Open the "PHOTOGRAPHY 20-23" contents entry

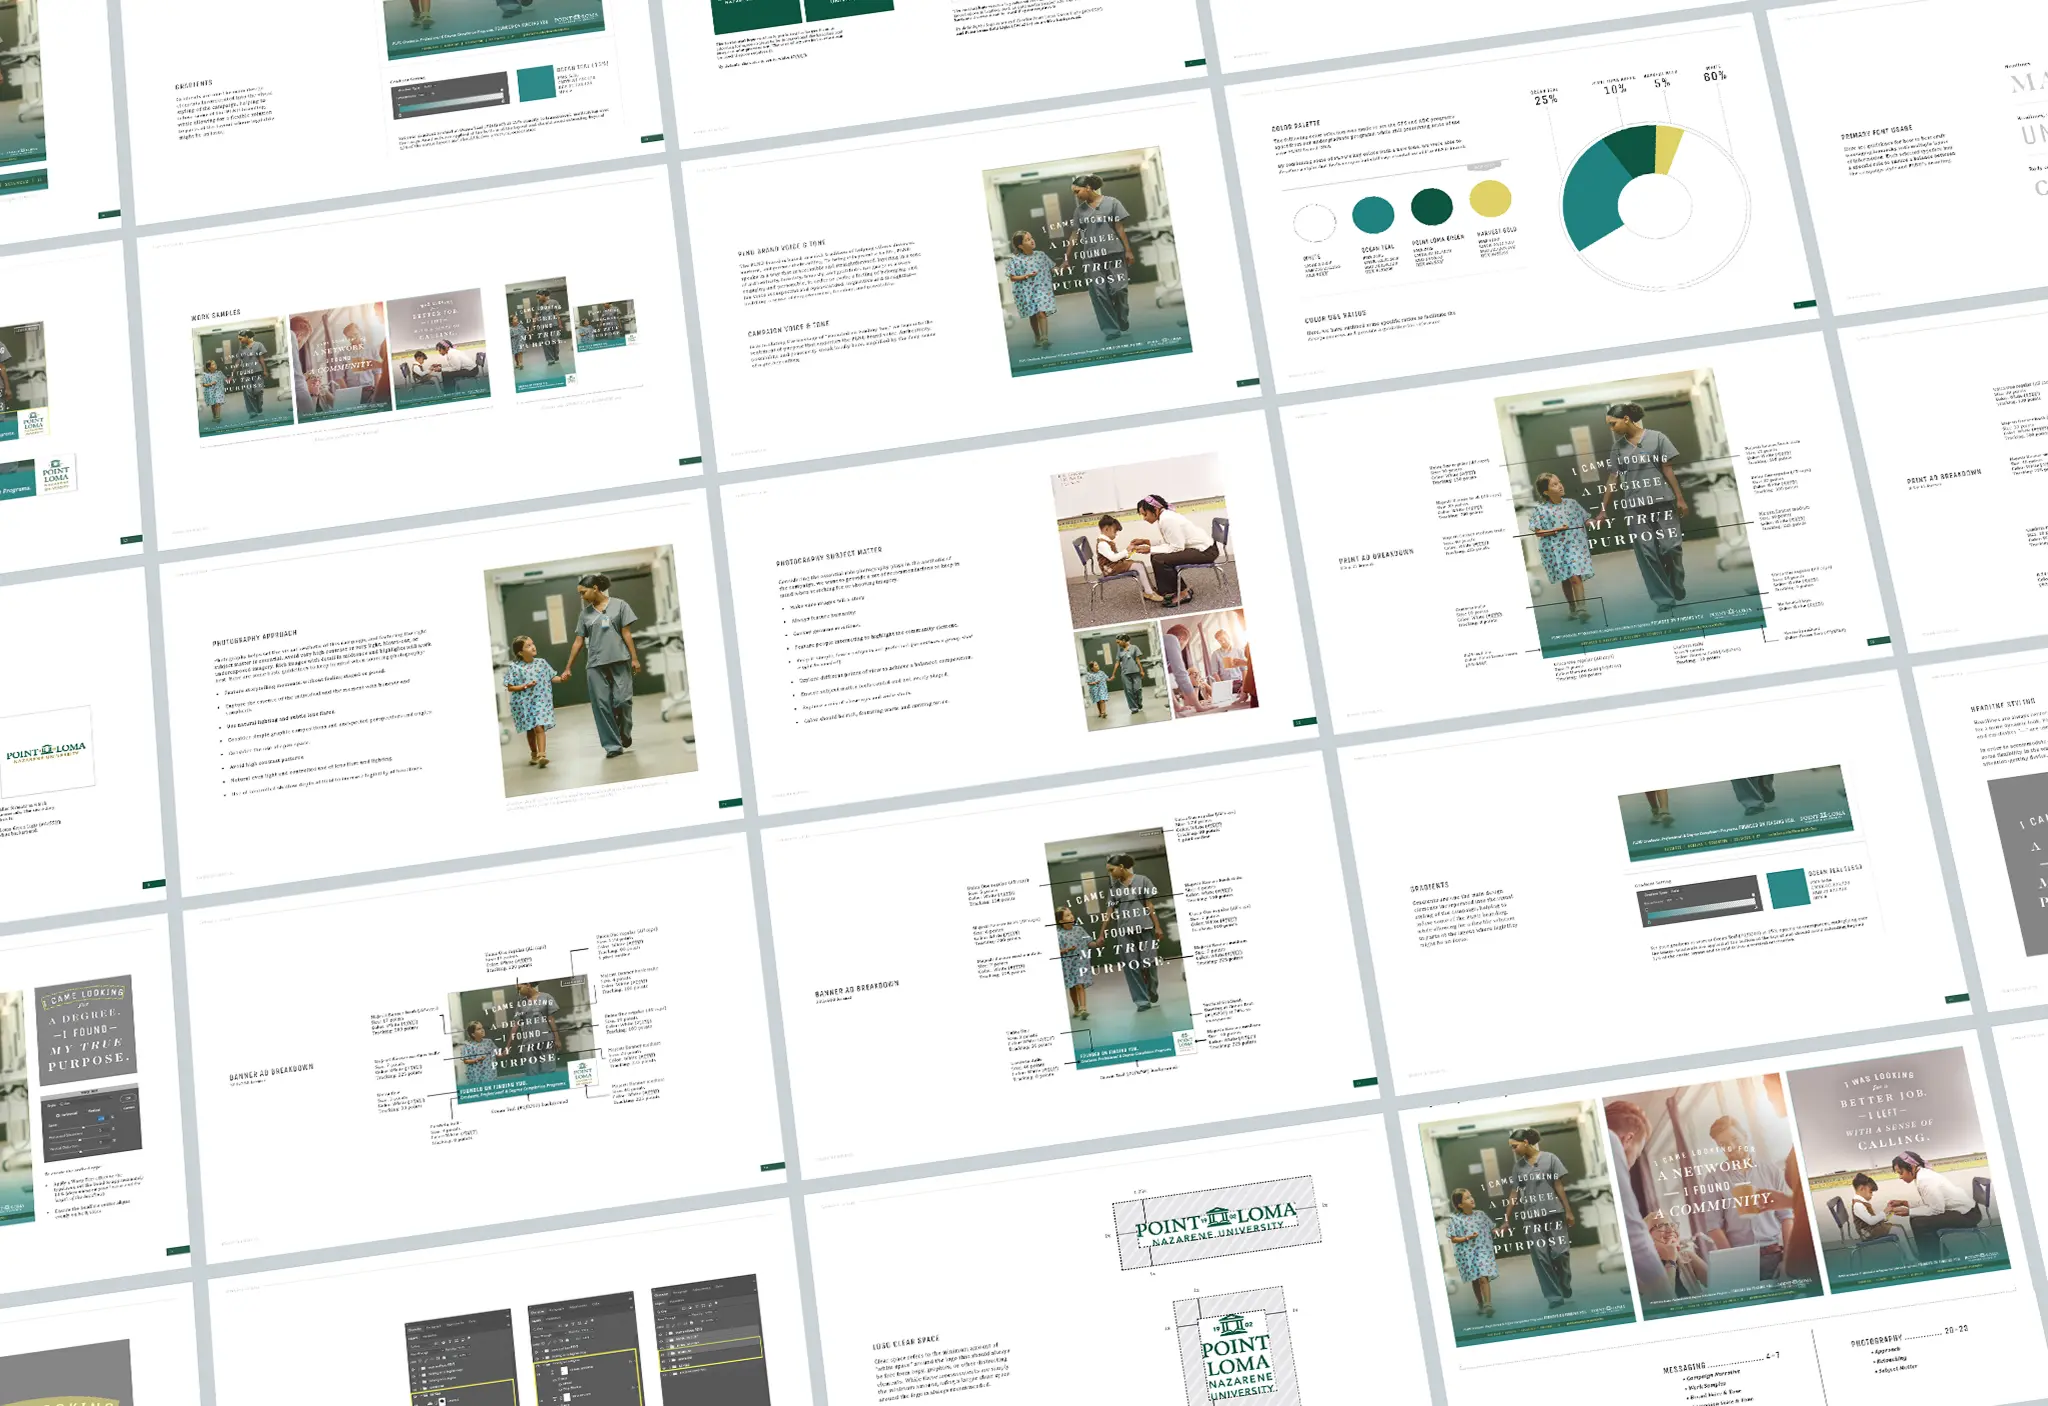pos(1909,1334)
